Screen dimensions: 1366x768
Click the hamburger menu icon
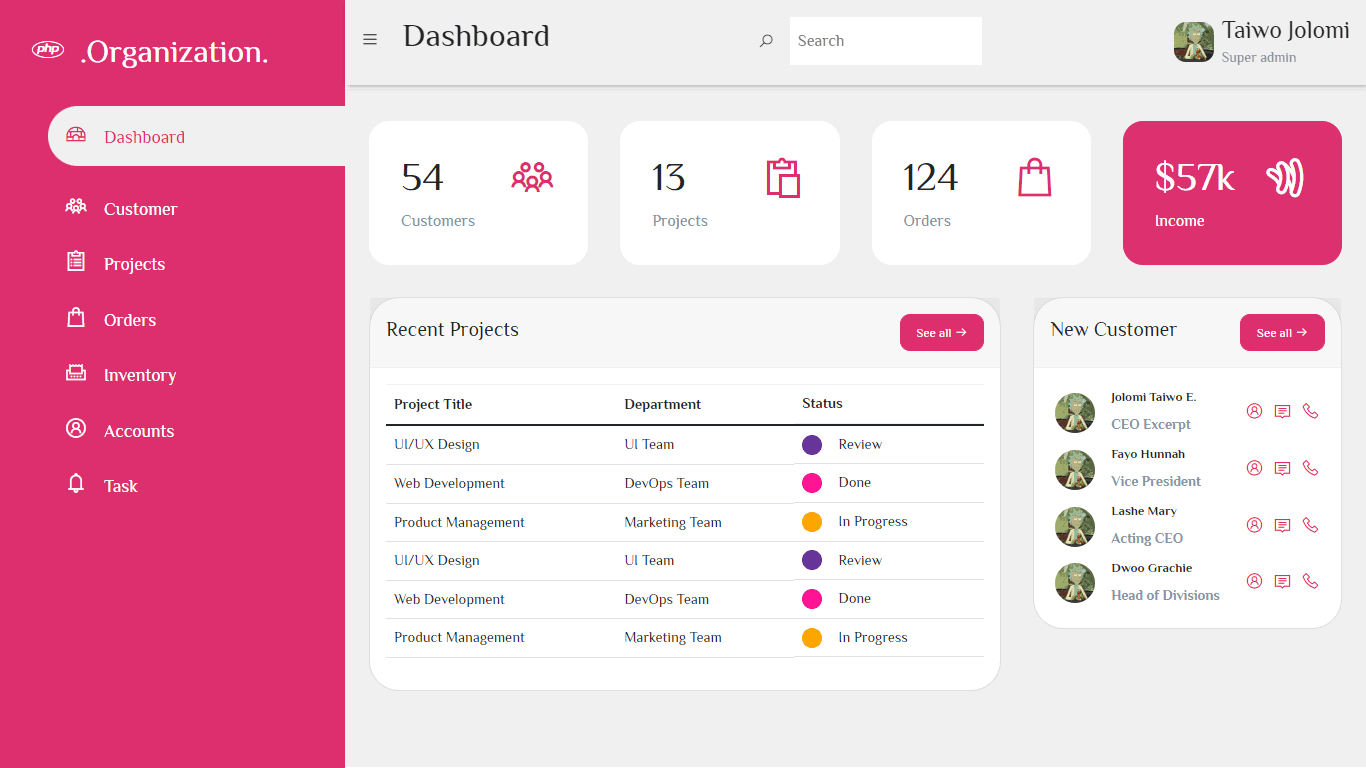pos(370,40)
